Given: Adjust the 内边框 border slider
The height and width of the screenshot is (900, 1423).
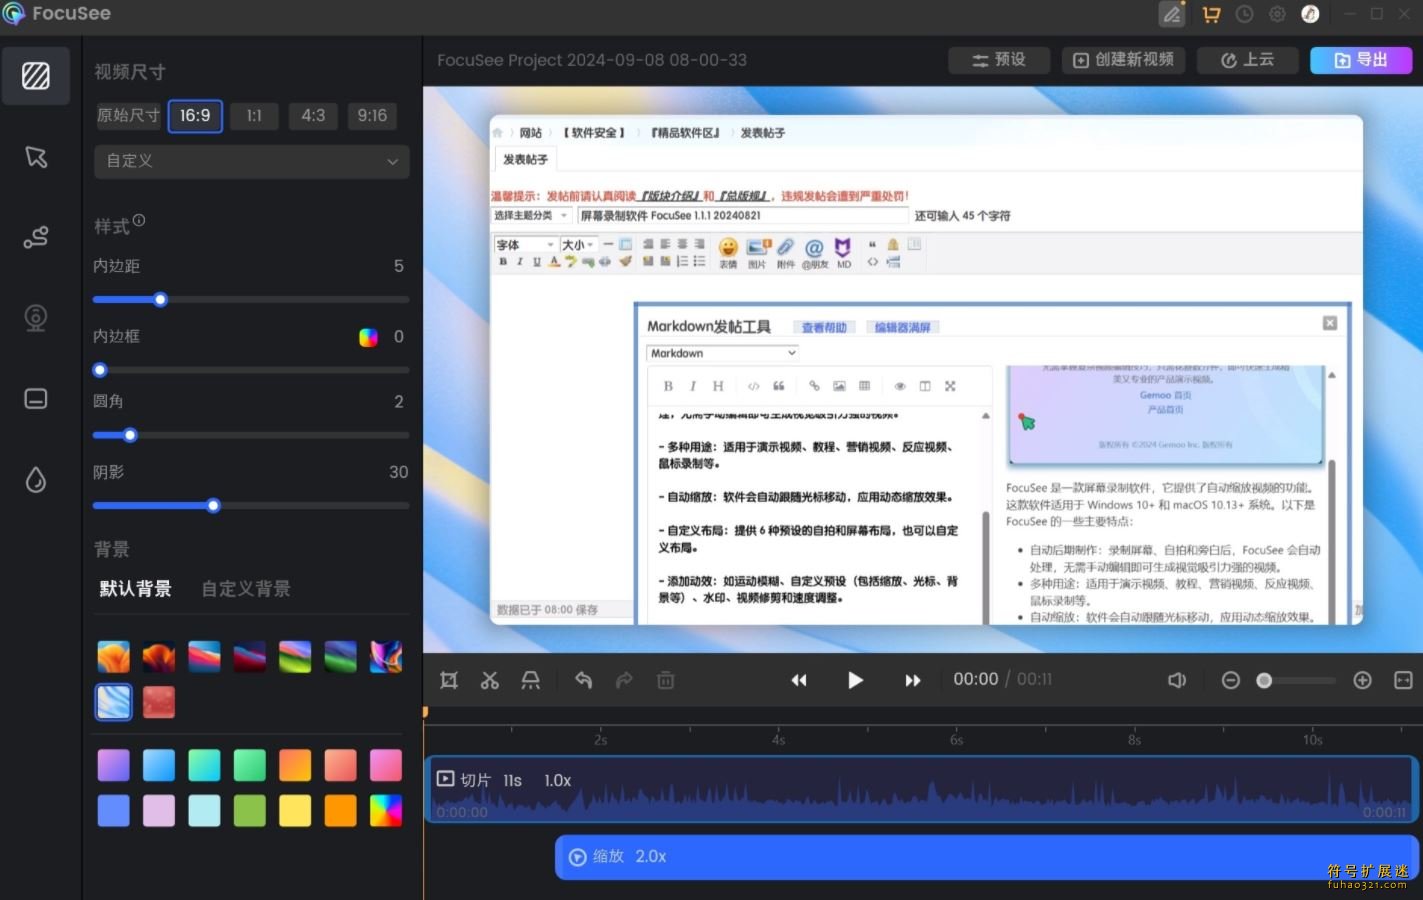Looking at the screenshot, I should 100,370.
